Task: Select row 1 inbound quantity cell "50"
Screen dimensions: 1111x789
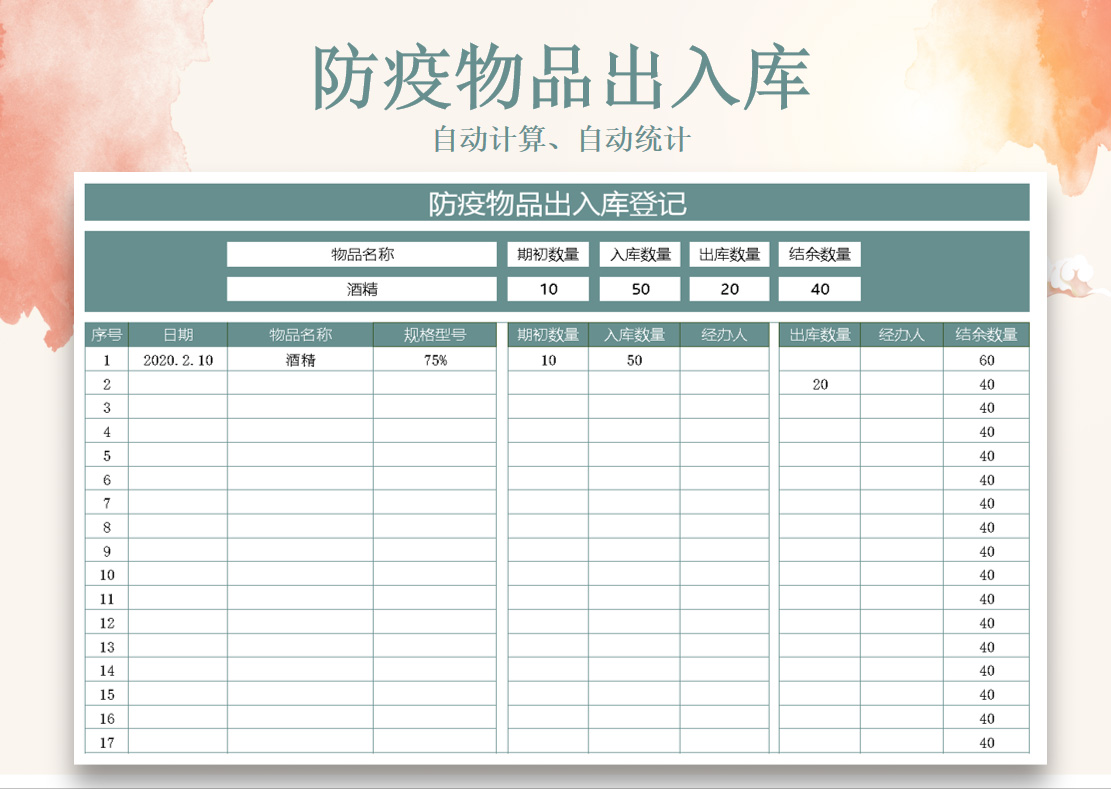Action: (x=634, y=360)
